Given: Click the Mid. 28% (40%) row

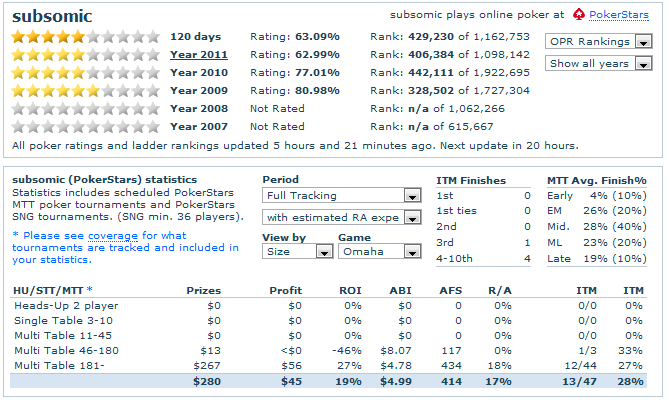Looking at the screenshot, I should 597,227.
